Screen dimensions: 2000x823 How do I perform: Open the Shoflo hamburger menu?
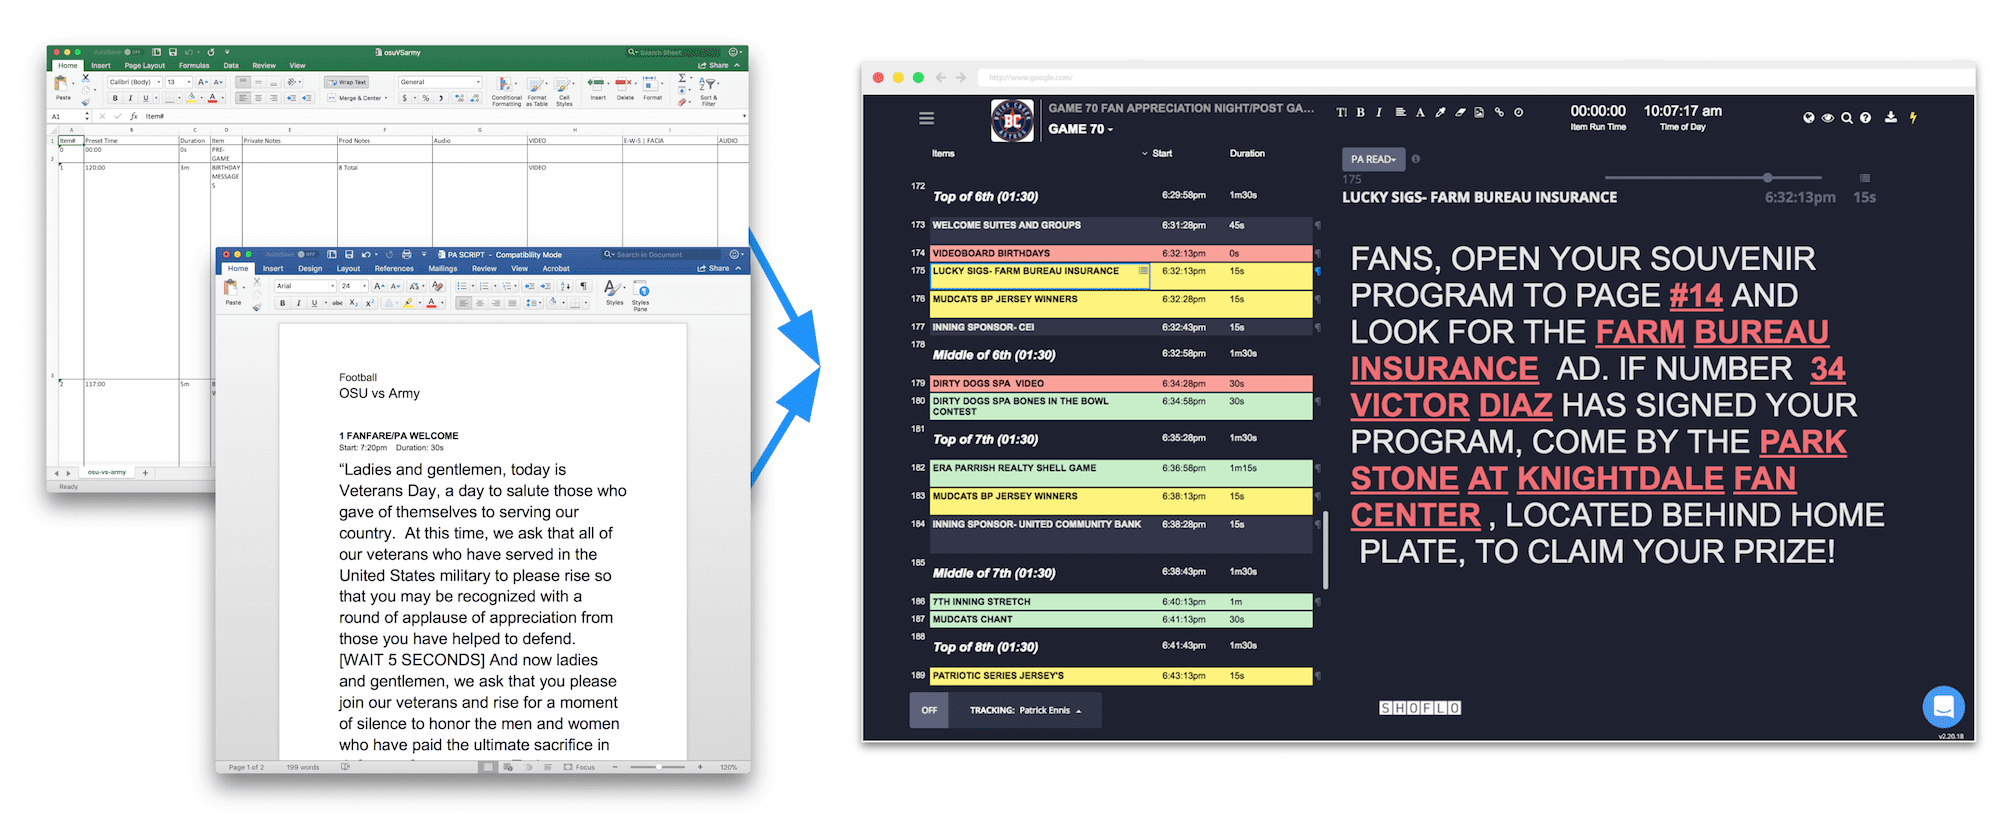coord(926,118)
